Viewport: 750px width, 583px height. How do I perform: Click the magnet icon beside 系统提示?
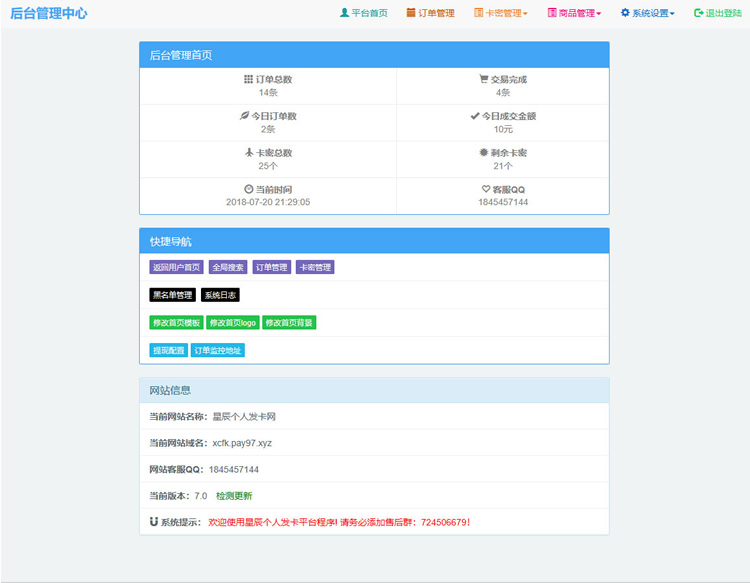click(x=153, y=522)
